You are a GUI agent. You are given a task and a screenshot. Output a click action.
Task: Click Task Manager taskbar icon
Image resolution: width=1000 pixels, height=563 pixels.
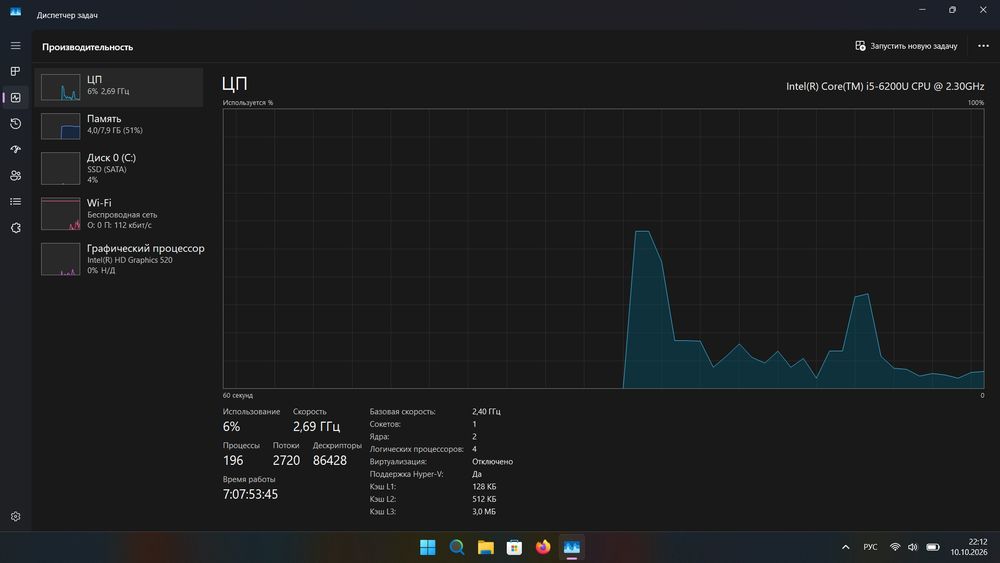pos(571,547)
